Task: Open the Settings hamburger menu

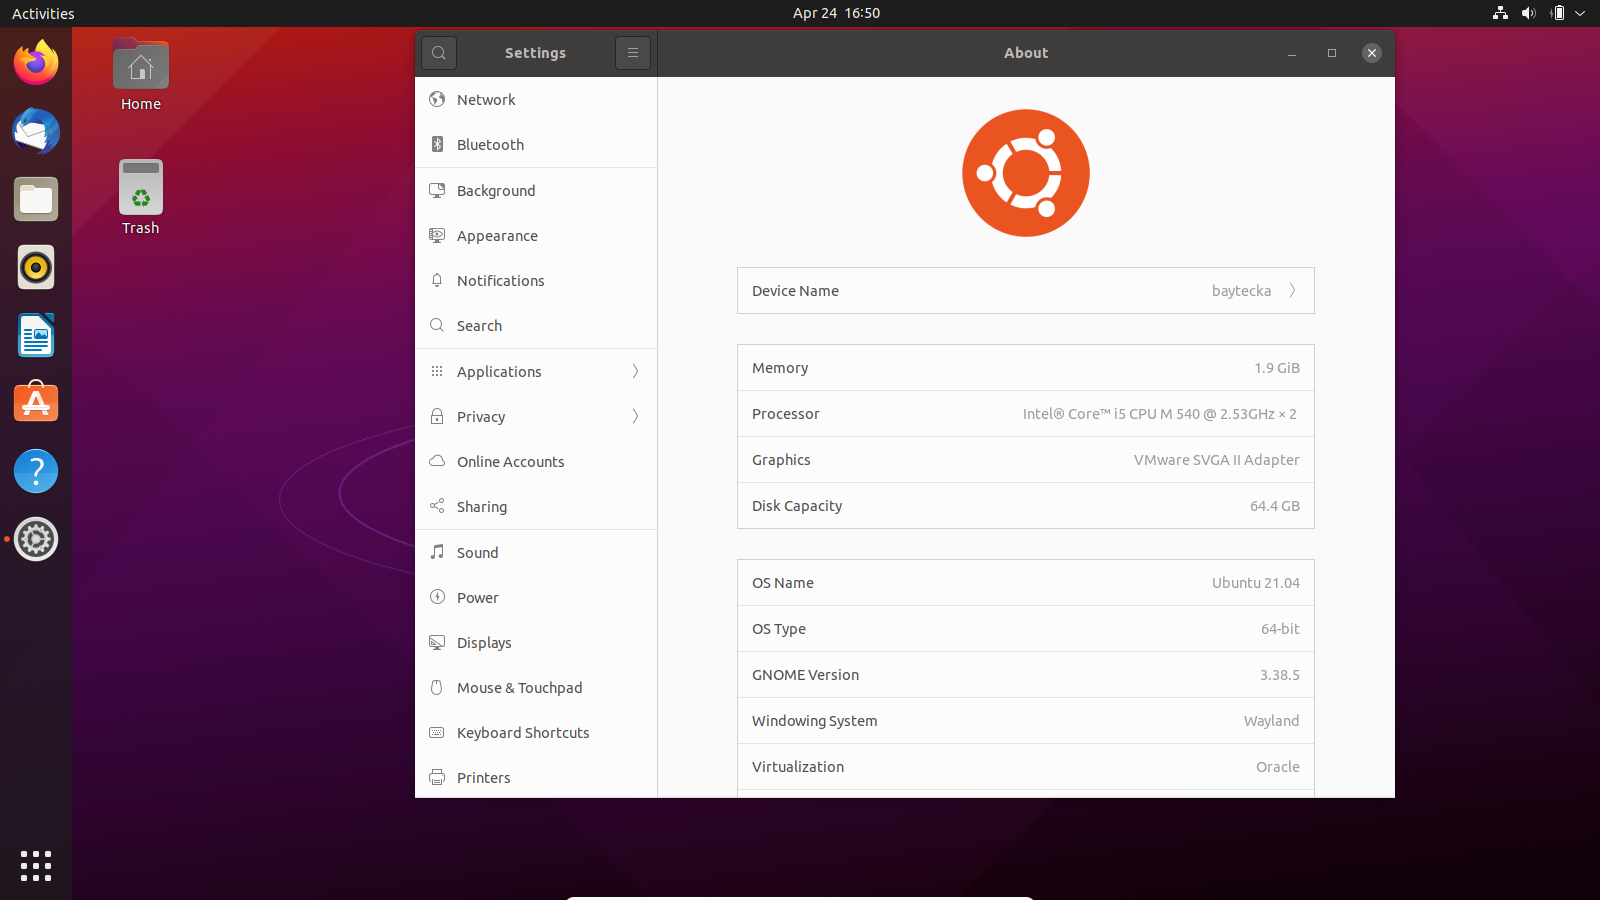Action: tap(633, 53)
